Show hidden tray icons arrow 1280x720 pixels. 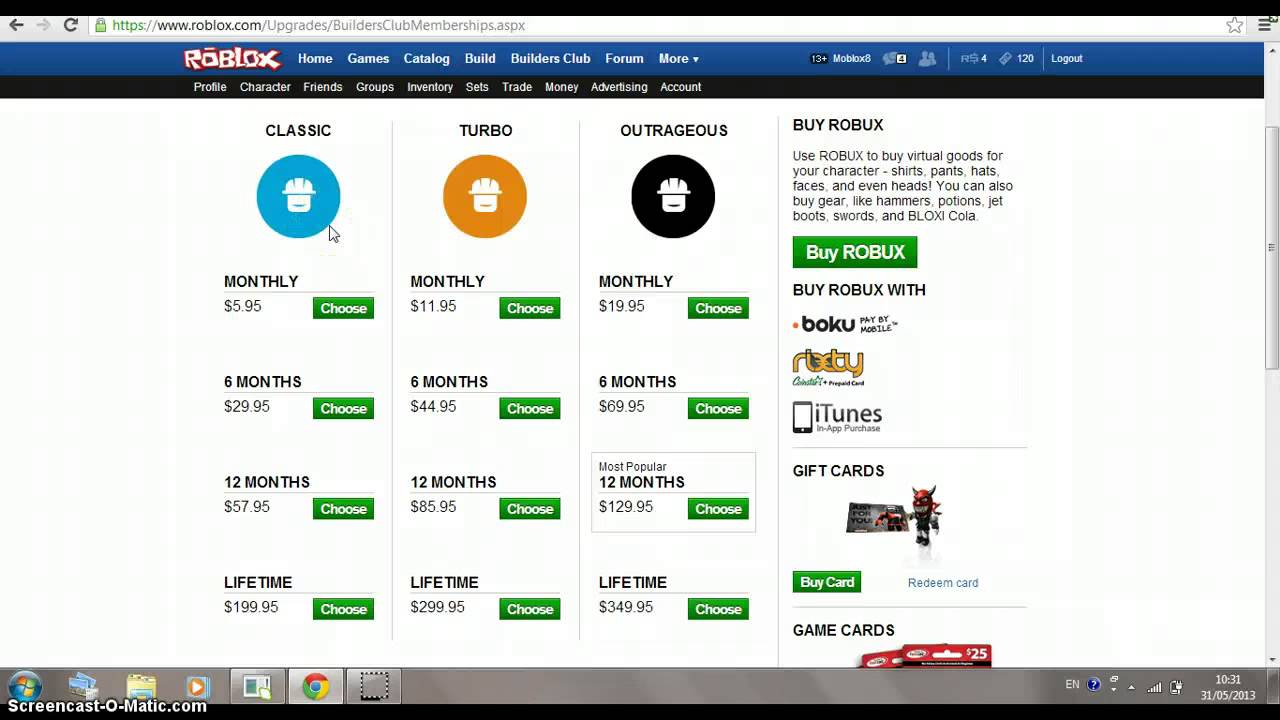point(1132,686)
